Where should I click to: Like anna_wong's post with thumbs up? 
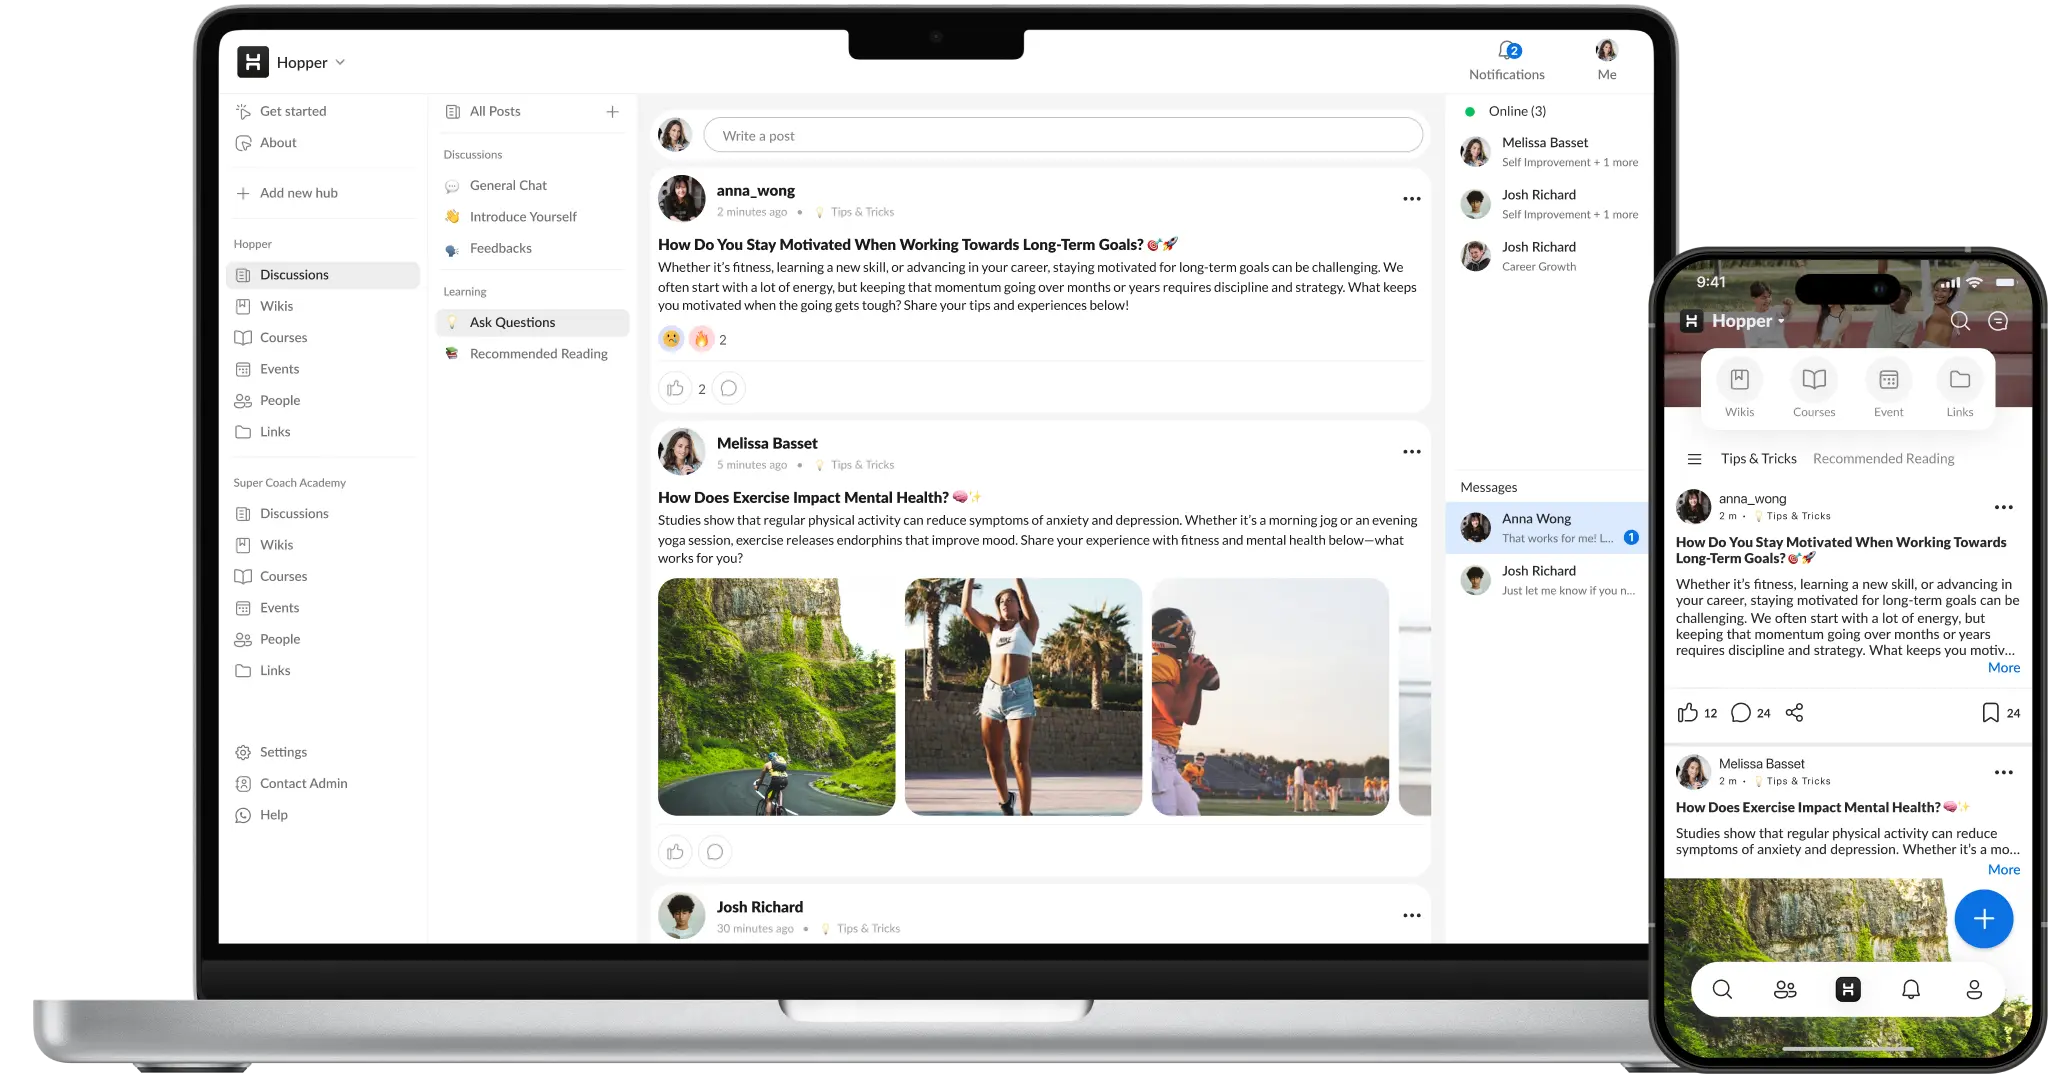tap(675, 389)
